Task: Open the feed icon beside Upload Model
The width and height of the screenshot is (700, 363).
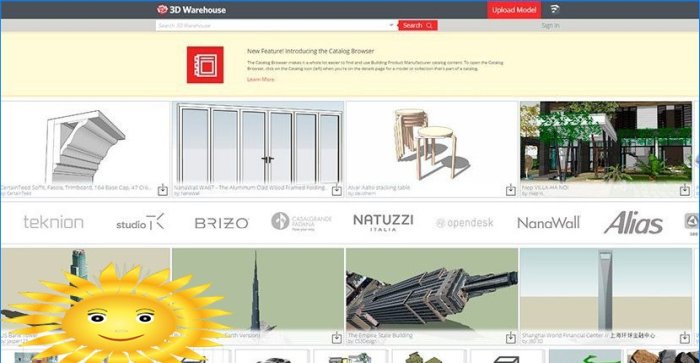Action: click(554, 9)
